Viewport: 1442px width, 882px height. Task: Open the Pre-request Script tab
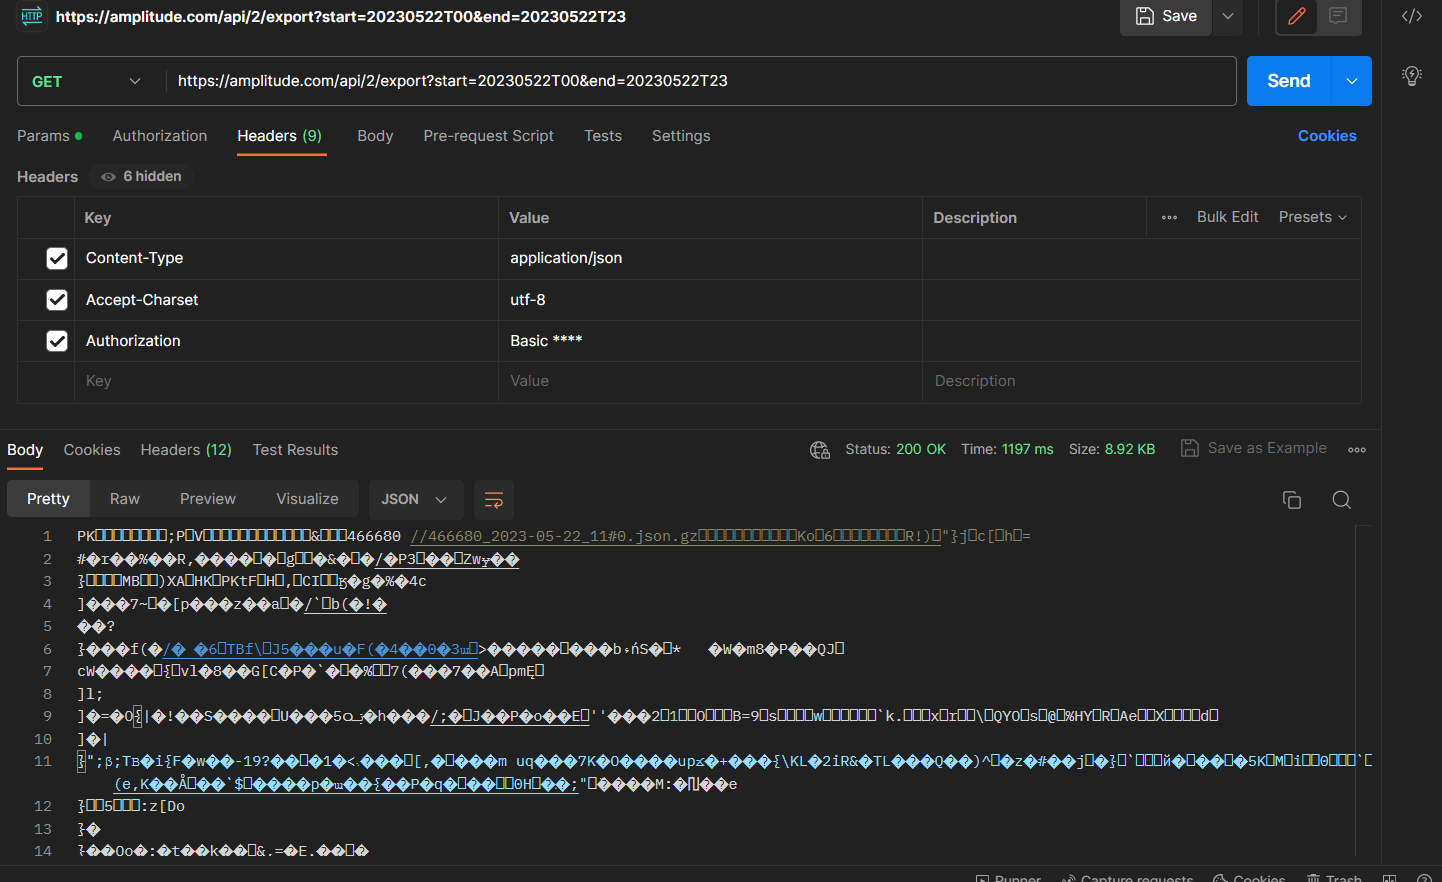[488, 136]
